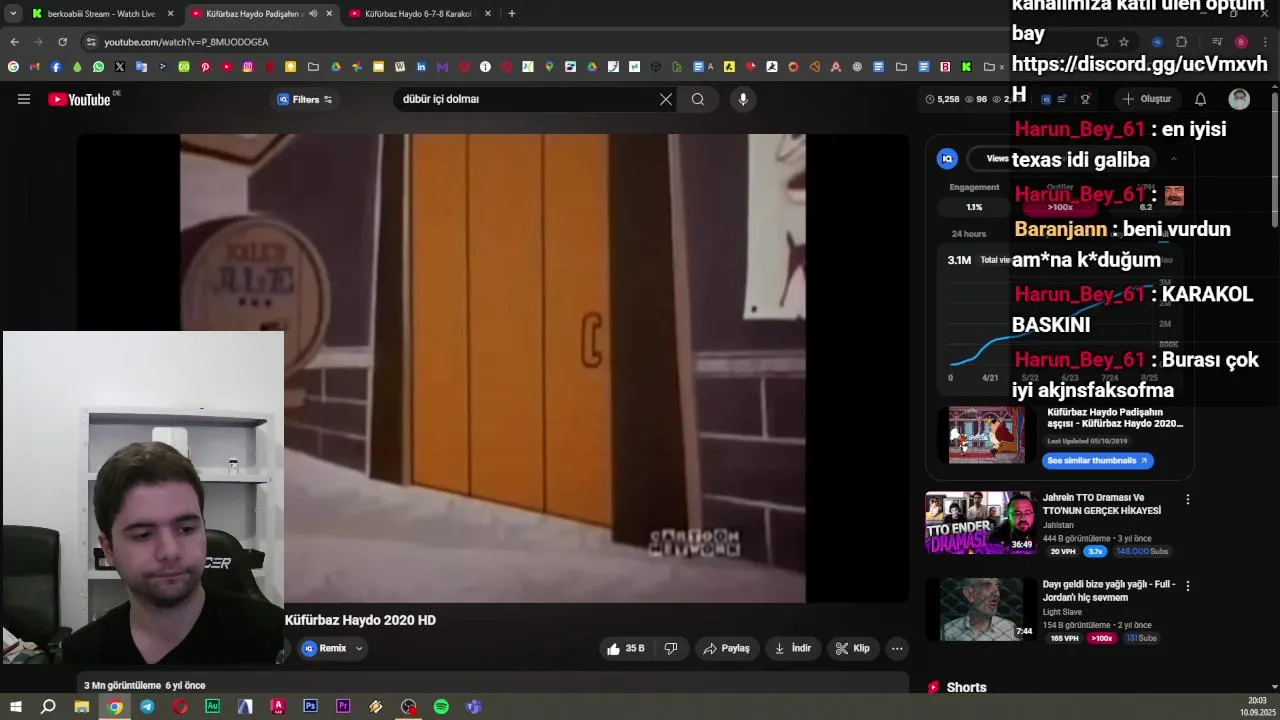Open the Jahistan channel name

pos(1058,525)
